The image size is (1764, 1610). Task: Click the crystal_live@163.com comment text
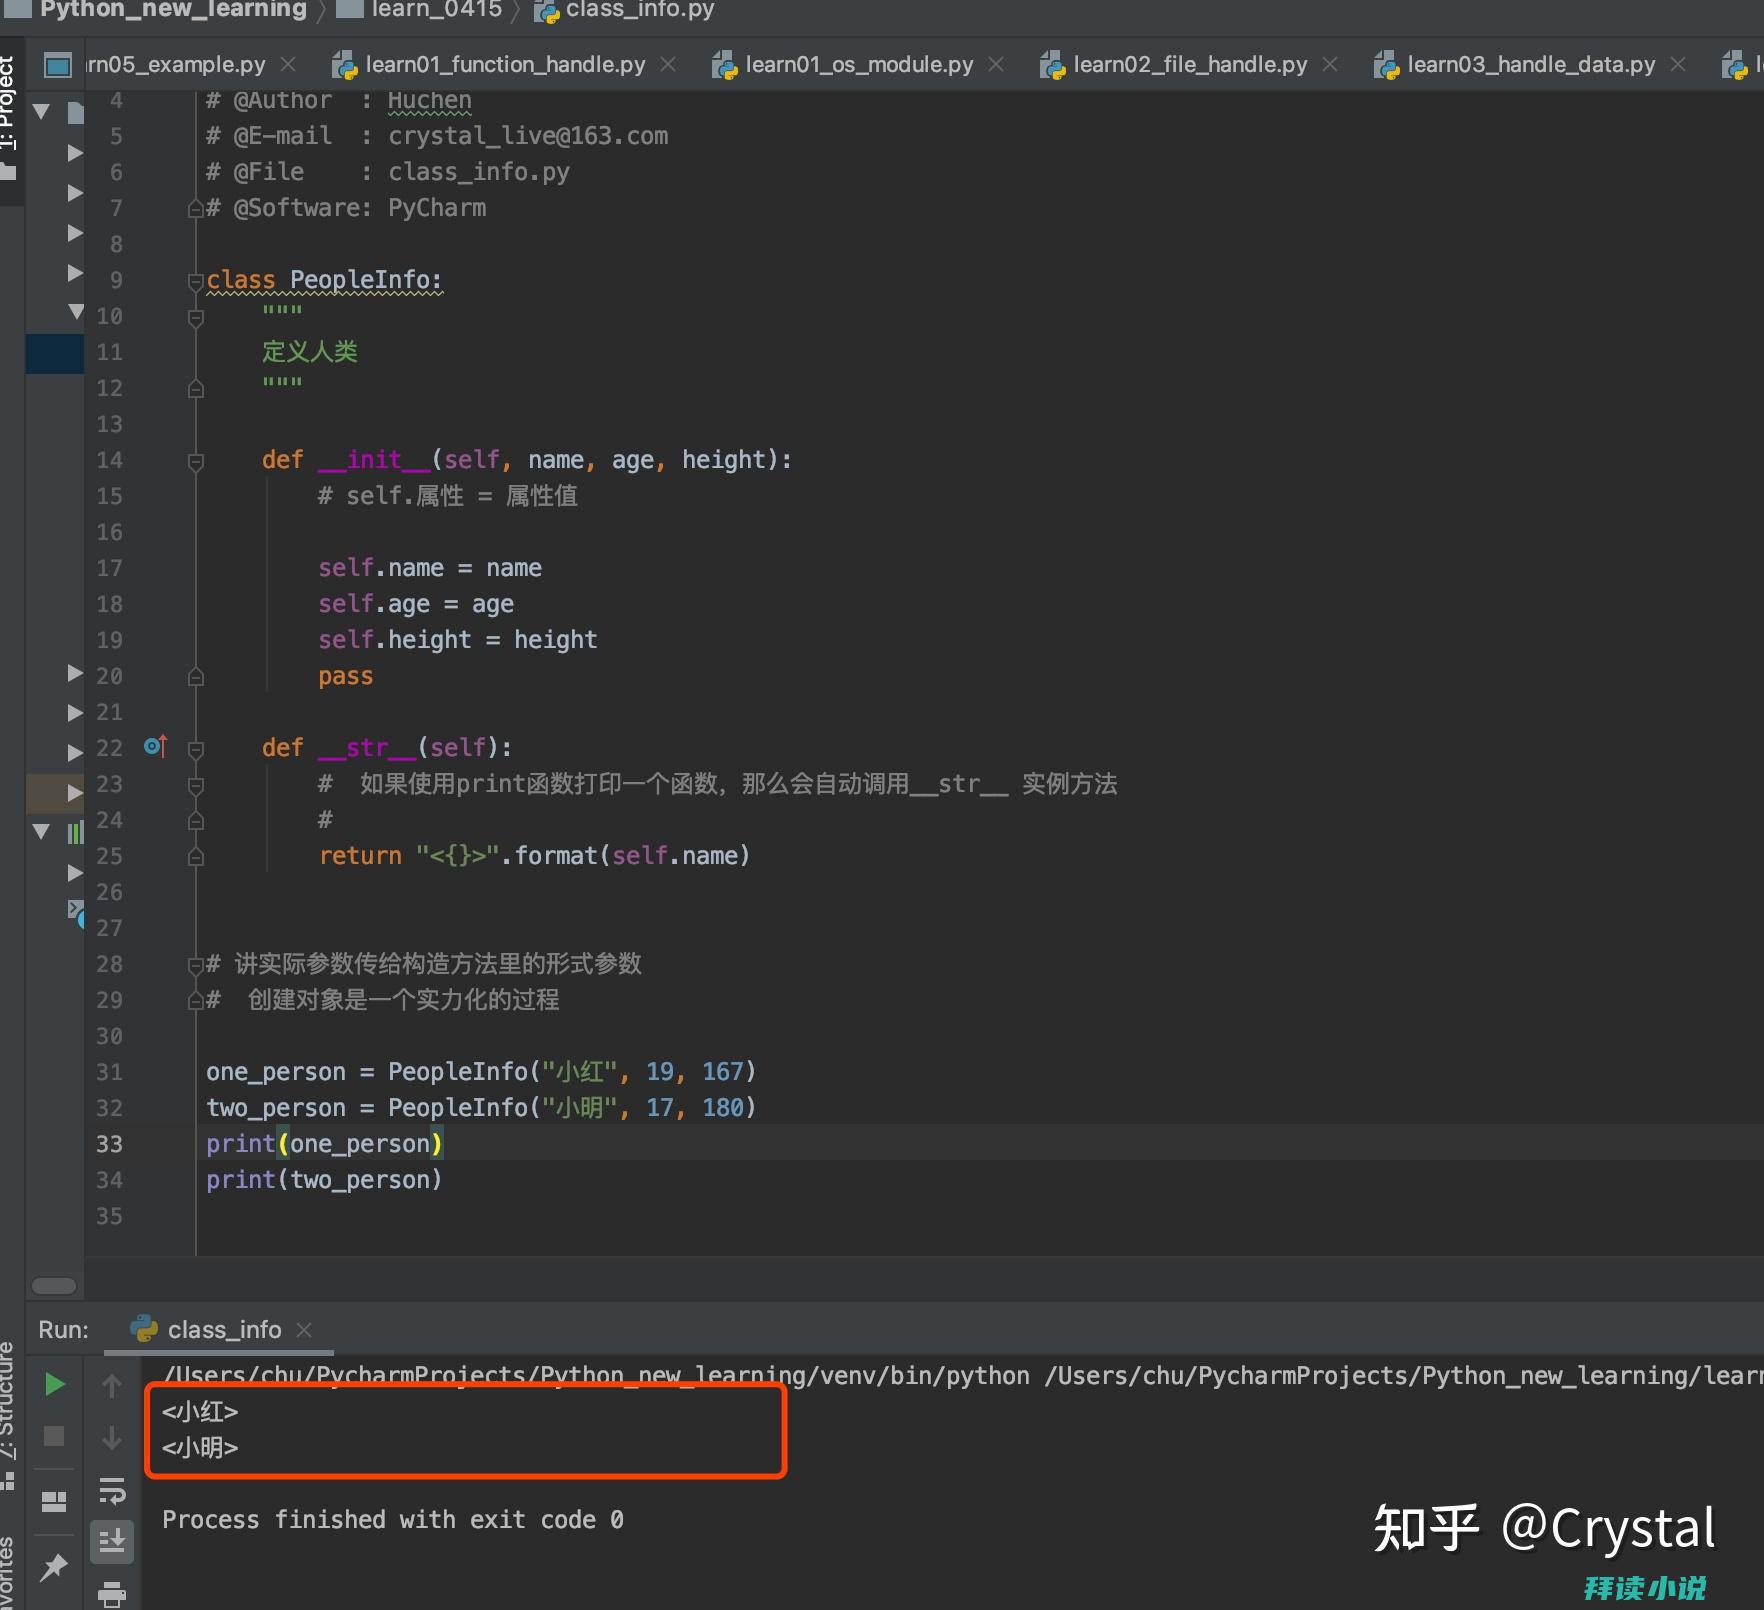pyautogui.click(x=528, y=136)
